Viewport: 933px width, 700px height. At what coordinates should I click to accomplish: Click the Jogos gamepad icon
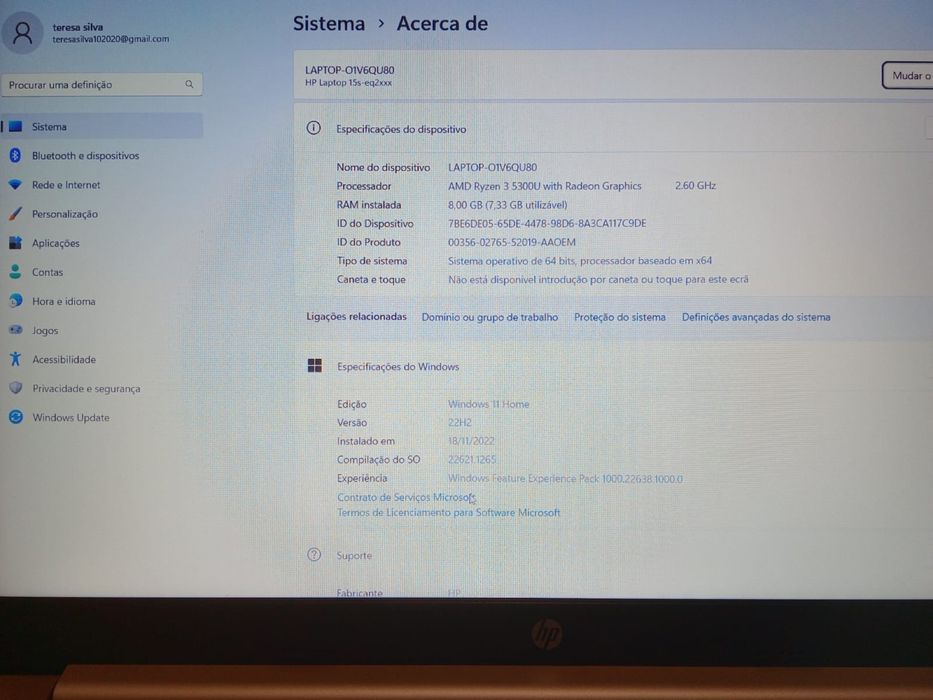[15, 330]
